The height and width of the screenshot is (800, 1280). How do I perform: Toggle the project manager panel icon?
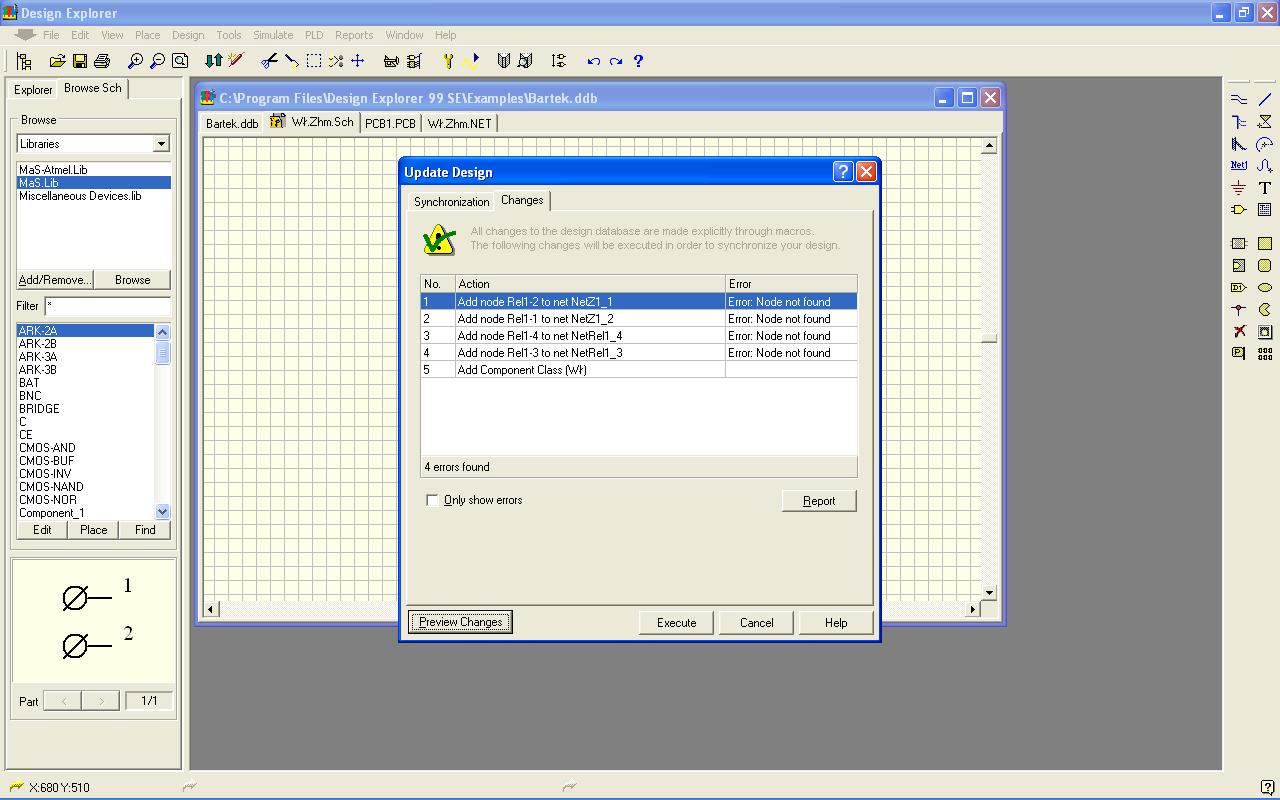24,61
